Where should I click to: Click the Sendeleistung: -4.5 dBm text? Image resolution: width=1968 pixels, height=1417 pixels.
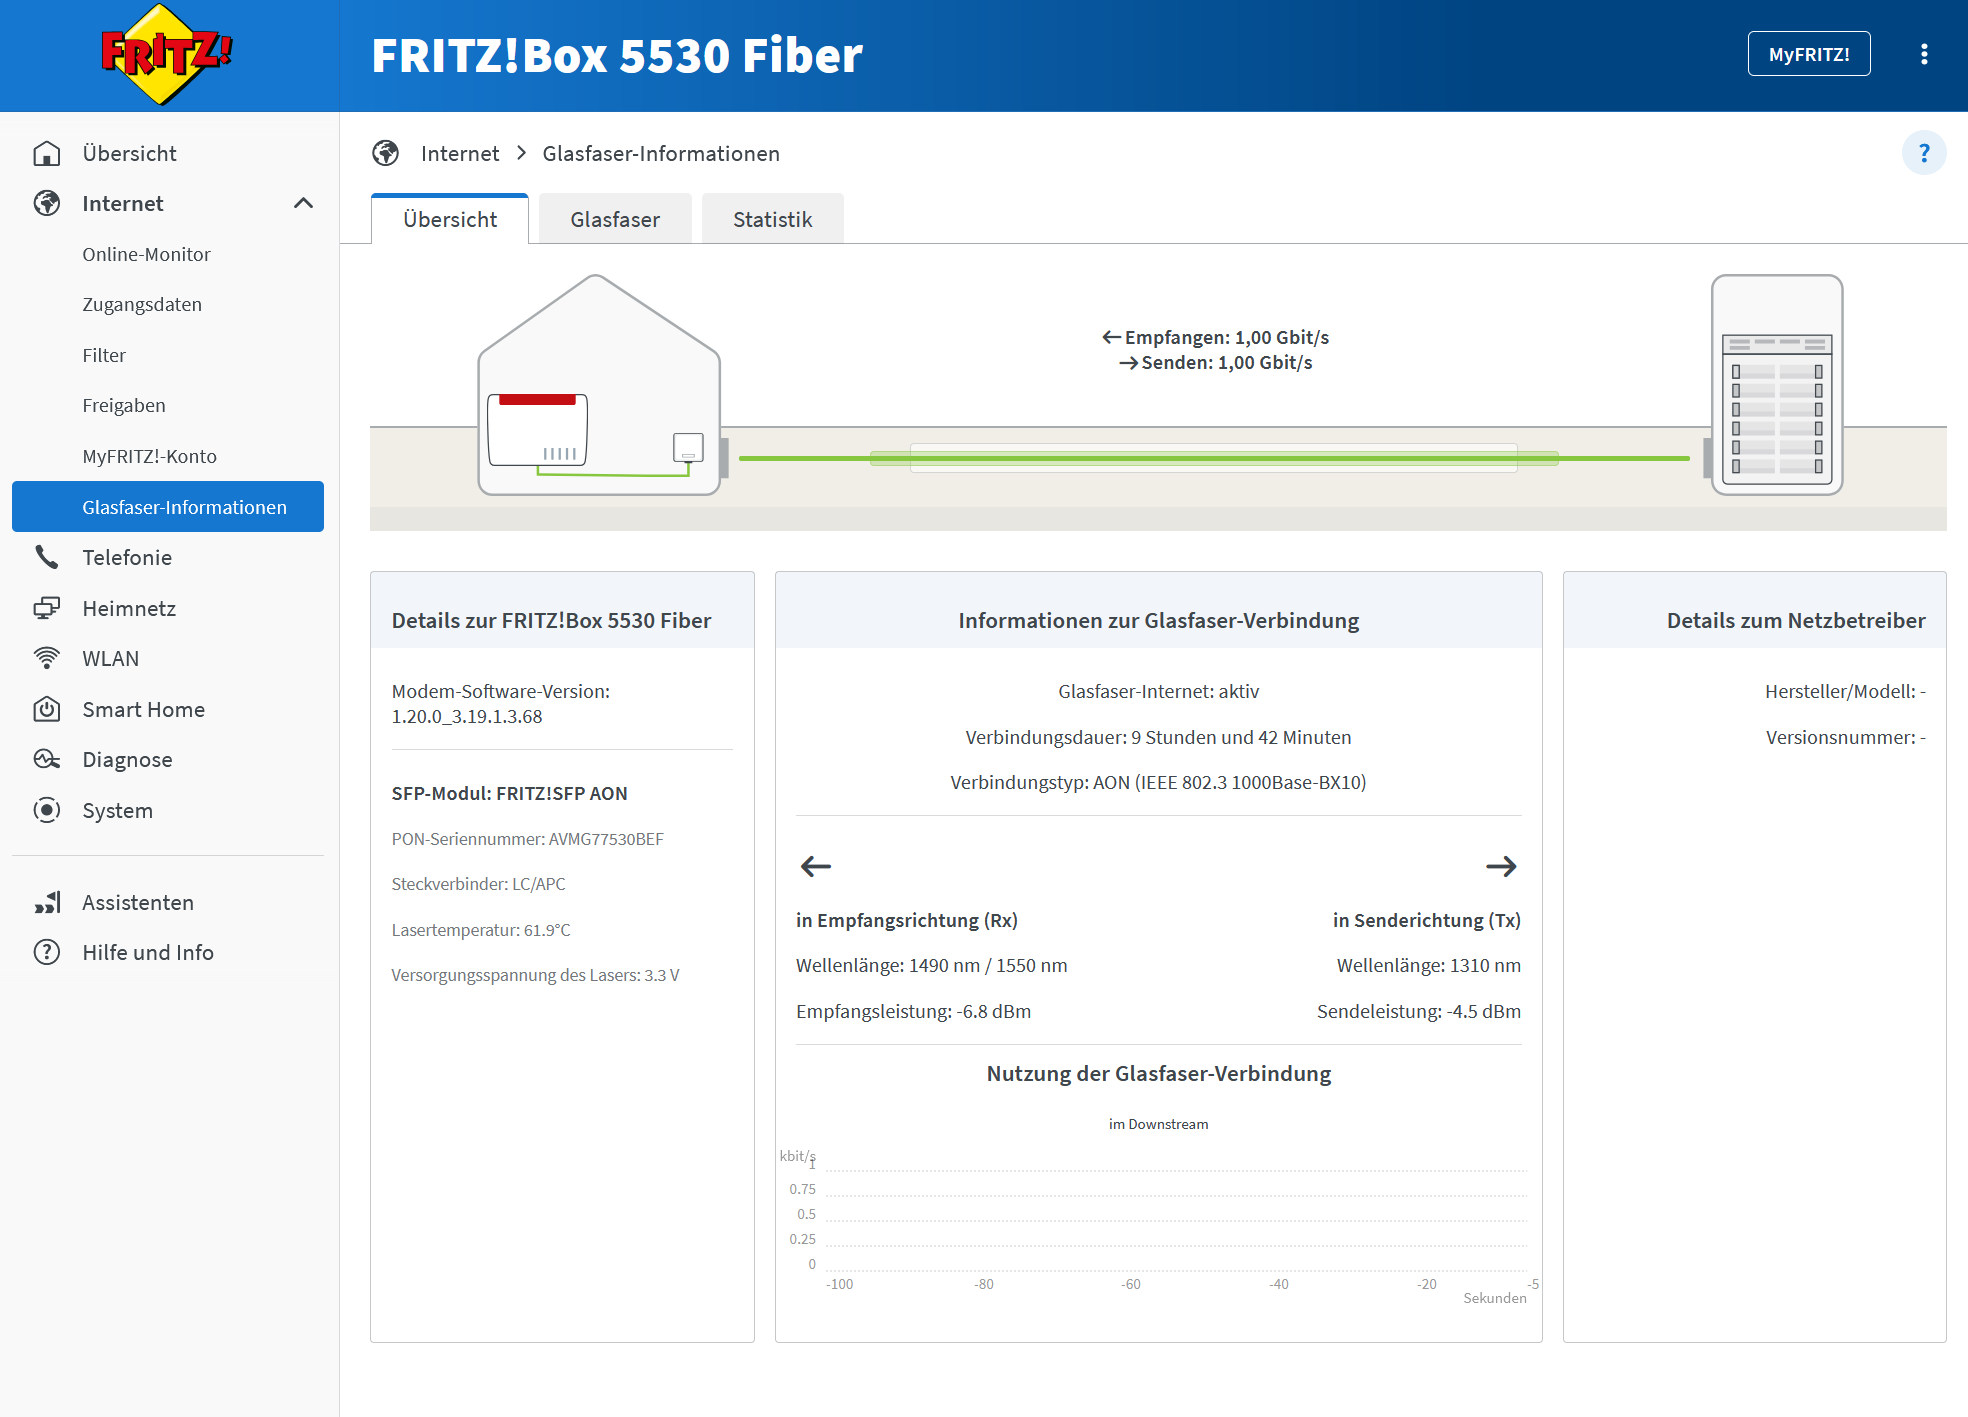[1419, 1011]
